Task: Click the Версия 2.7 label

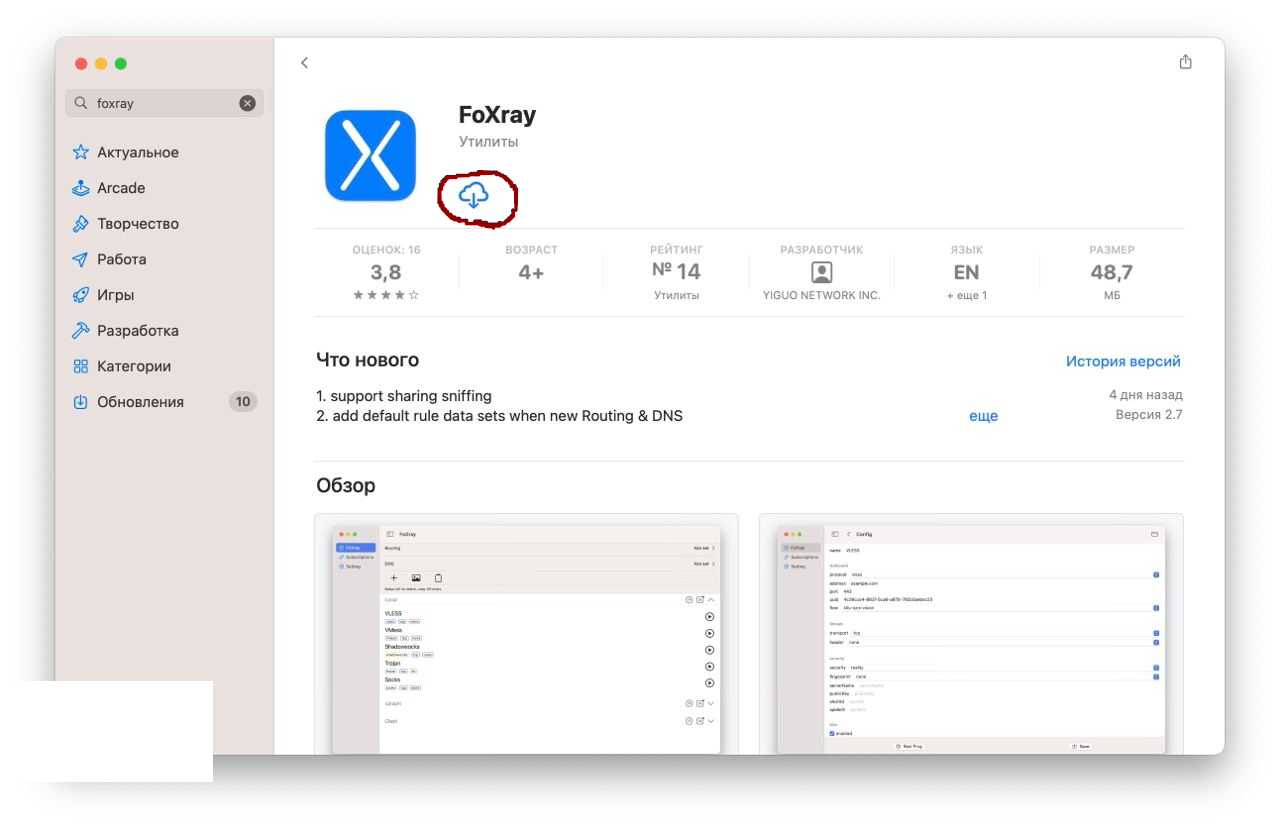Action: (1149, 414)
